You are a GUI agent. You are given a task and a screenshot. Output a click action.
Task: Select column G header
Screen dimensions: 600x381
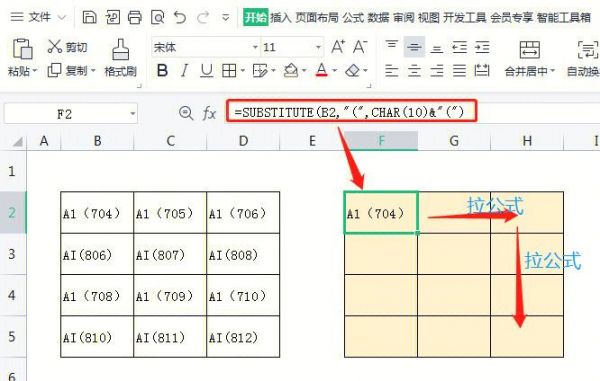click(454, 141)
